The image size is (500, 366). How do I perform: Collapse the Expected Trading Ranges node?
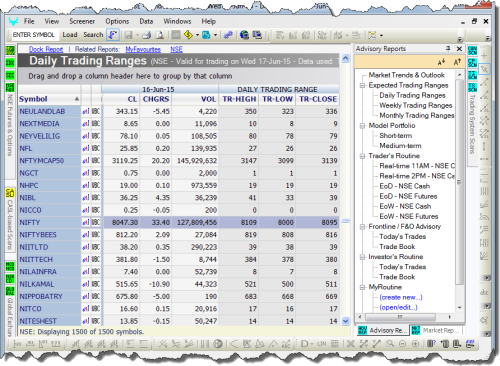click(362, 85)
